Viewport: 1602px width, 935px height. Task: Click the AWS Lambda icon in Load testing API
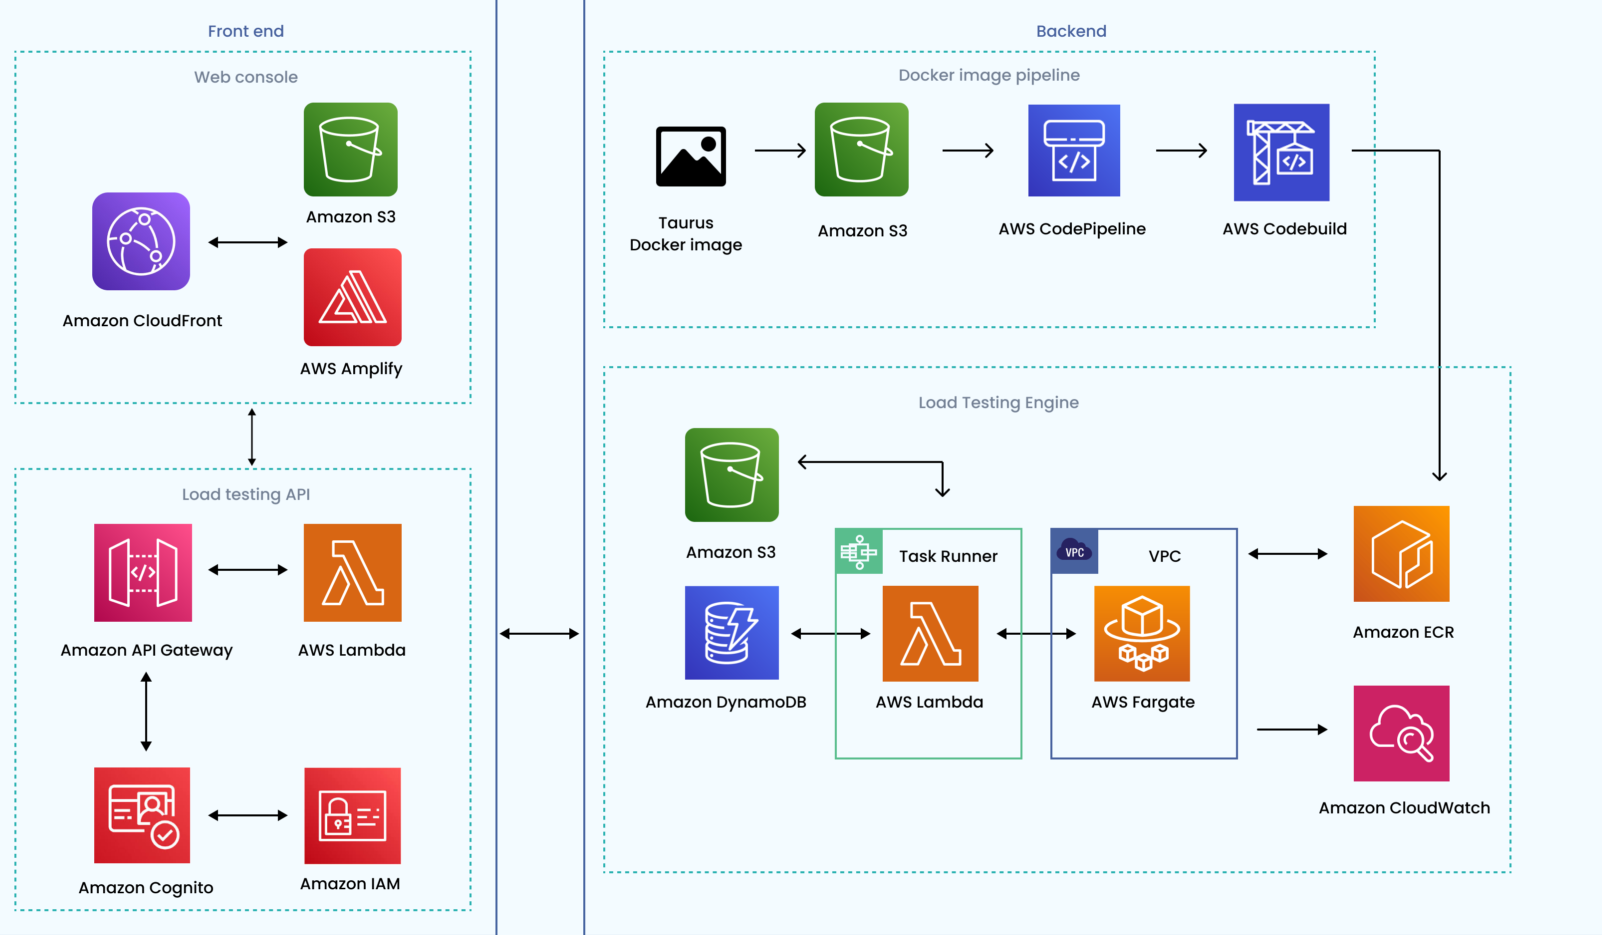[x=353, y=573]
